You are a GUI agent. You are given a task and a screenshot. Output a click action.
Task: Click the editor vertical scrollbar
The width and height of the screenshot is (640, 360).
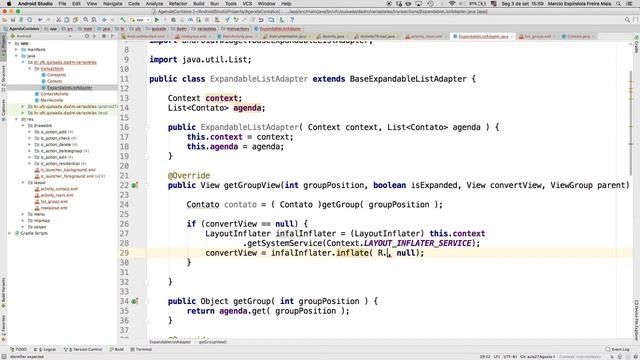[x=631, y=122]
